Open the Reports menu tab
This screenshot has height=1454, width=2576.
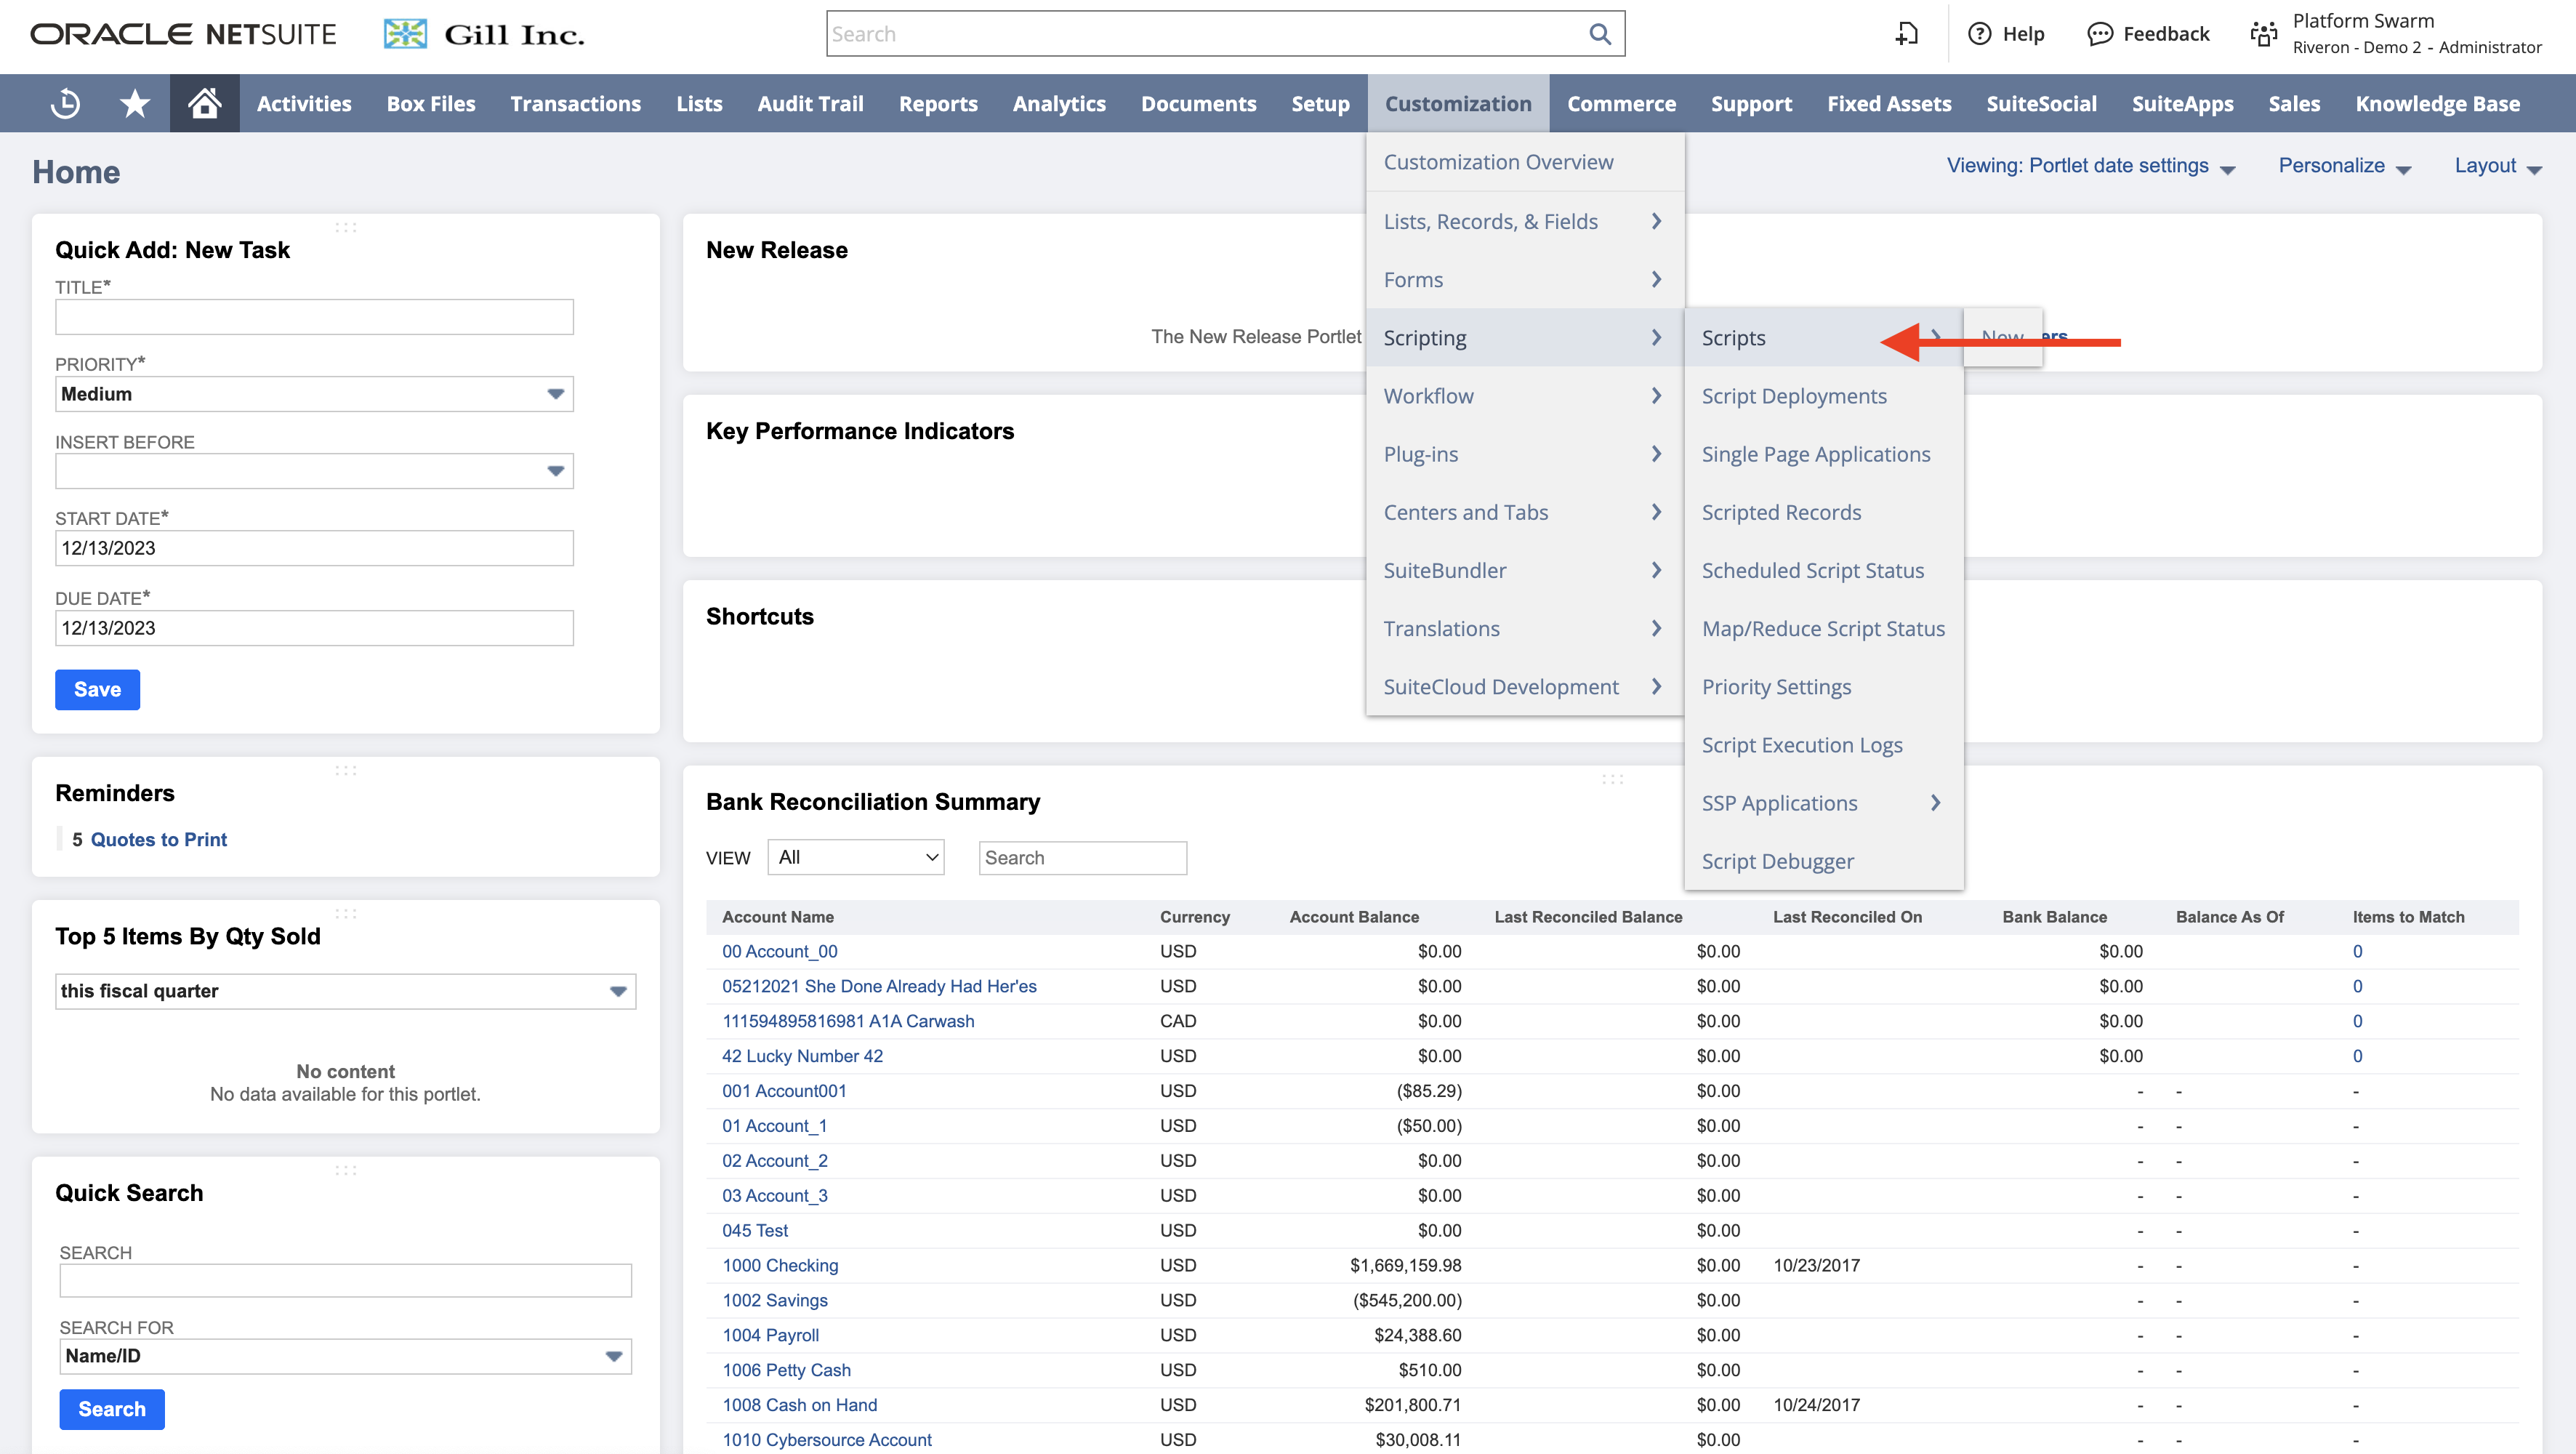937,103
